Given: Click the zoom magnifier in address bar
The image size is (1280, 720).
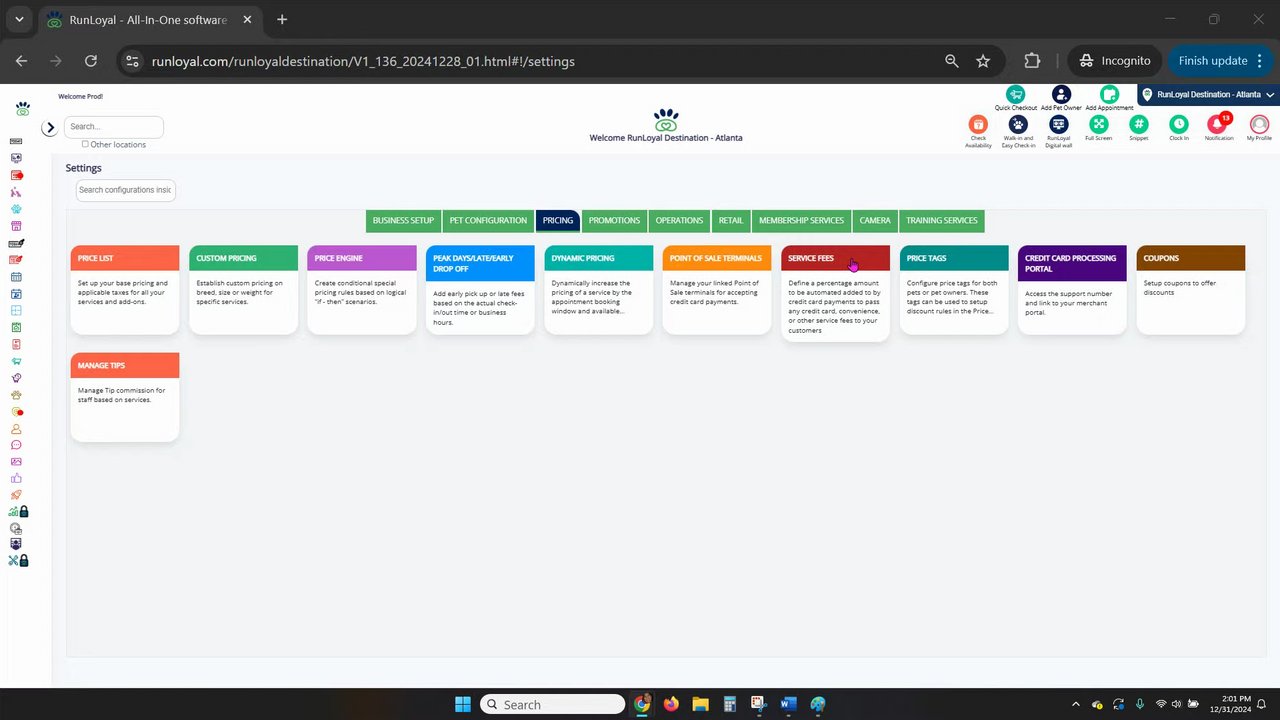Looking at the screenshot, I should pyautogui.click(x=952, y=61).
